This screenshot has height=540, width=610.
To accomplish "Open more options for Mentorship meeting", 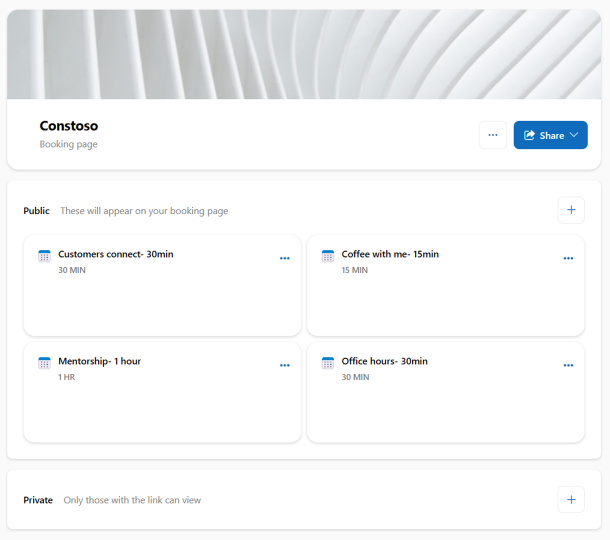I will [285, 365].
